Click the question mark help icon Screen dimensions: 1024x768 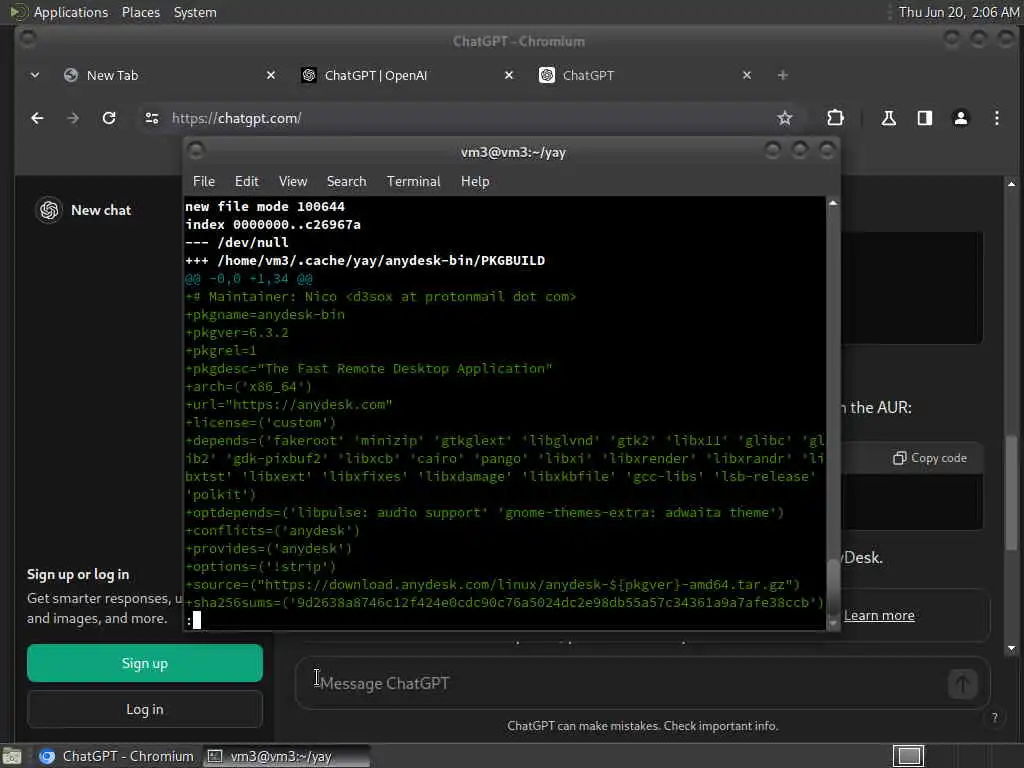click(x=995, y=717)
